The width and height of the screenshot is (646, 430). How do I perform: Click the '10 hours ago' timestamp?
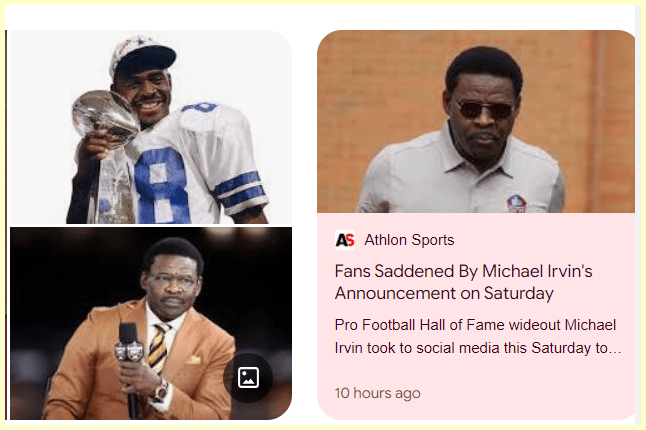pos(378,393)
